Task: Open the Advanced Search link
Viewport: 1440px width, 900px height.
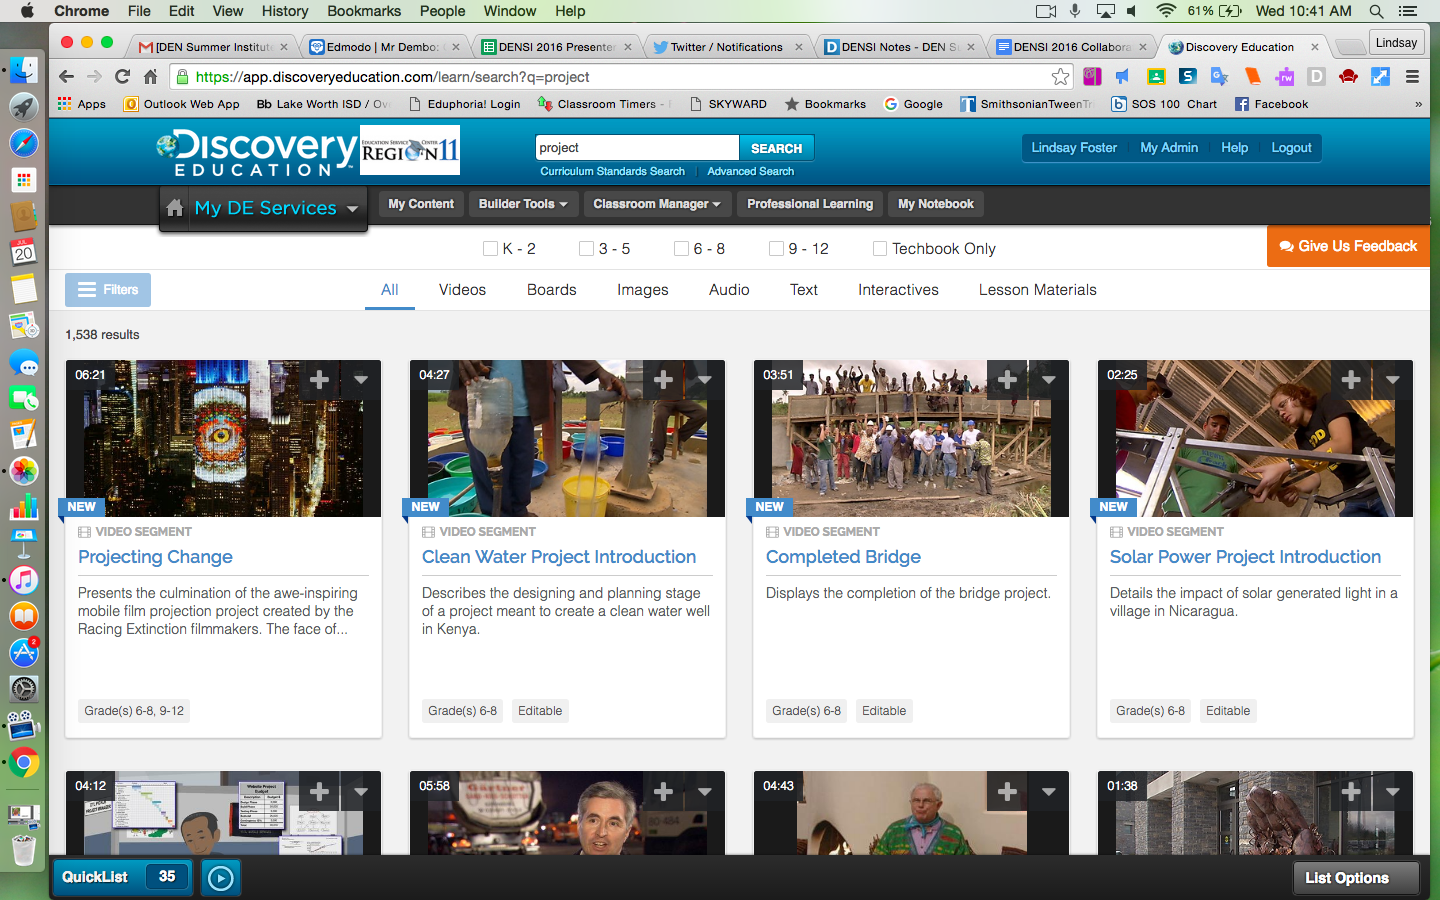Action: pos(751,172)
